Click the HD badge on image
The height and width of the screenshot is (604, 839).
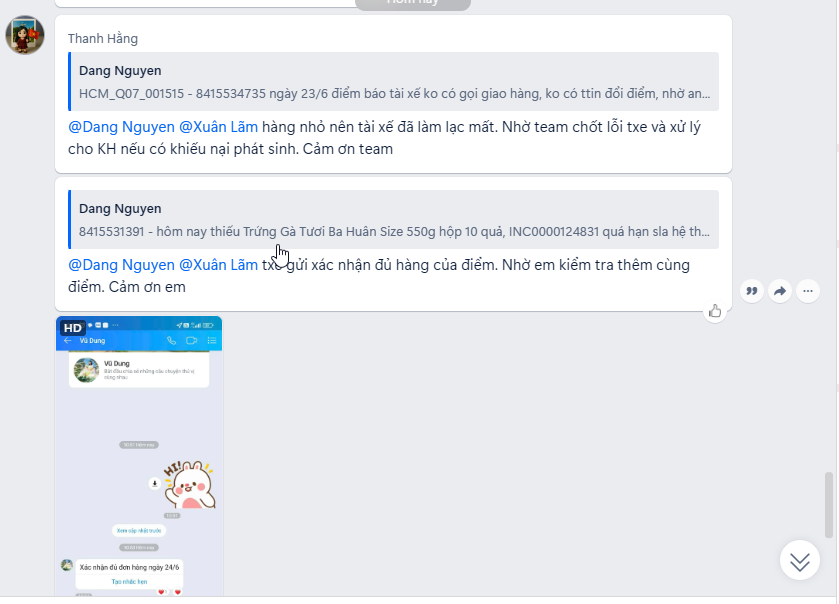(x=73, y=328)
